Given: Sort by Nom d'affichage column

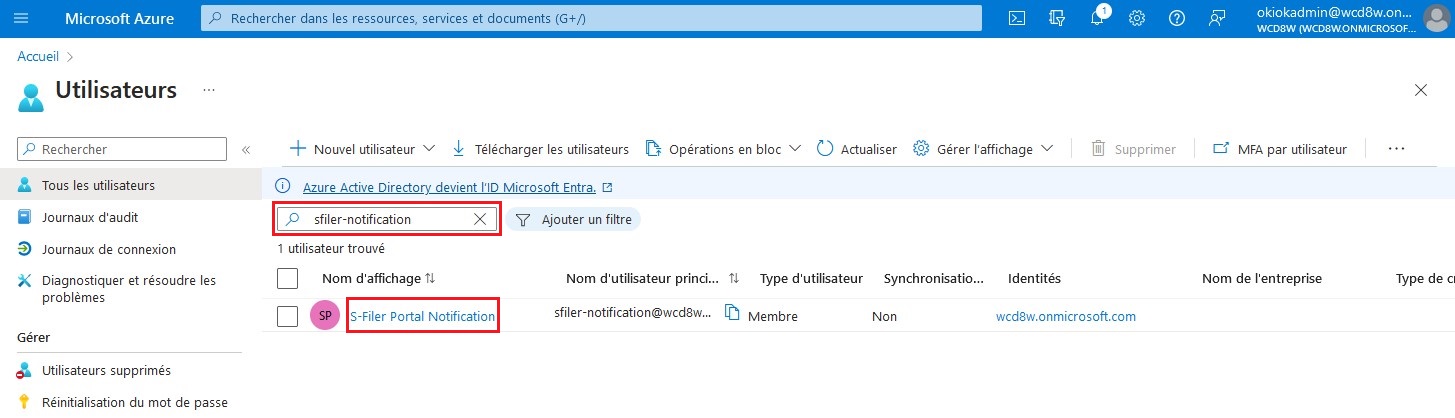Looking at the screenshot, I should [x=379, y=278].
